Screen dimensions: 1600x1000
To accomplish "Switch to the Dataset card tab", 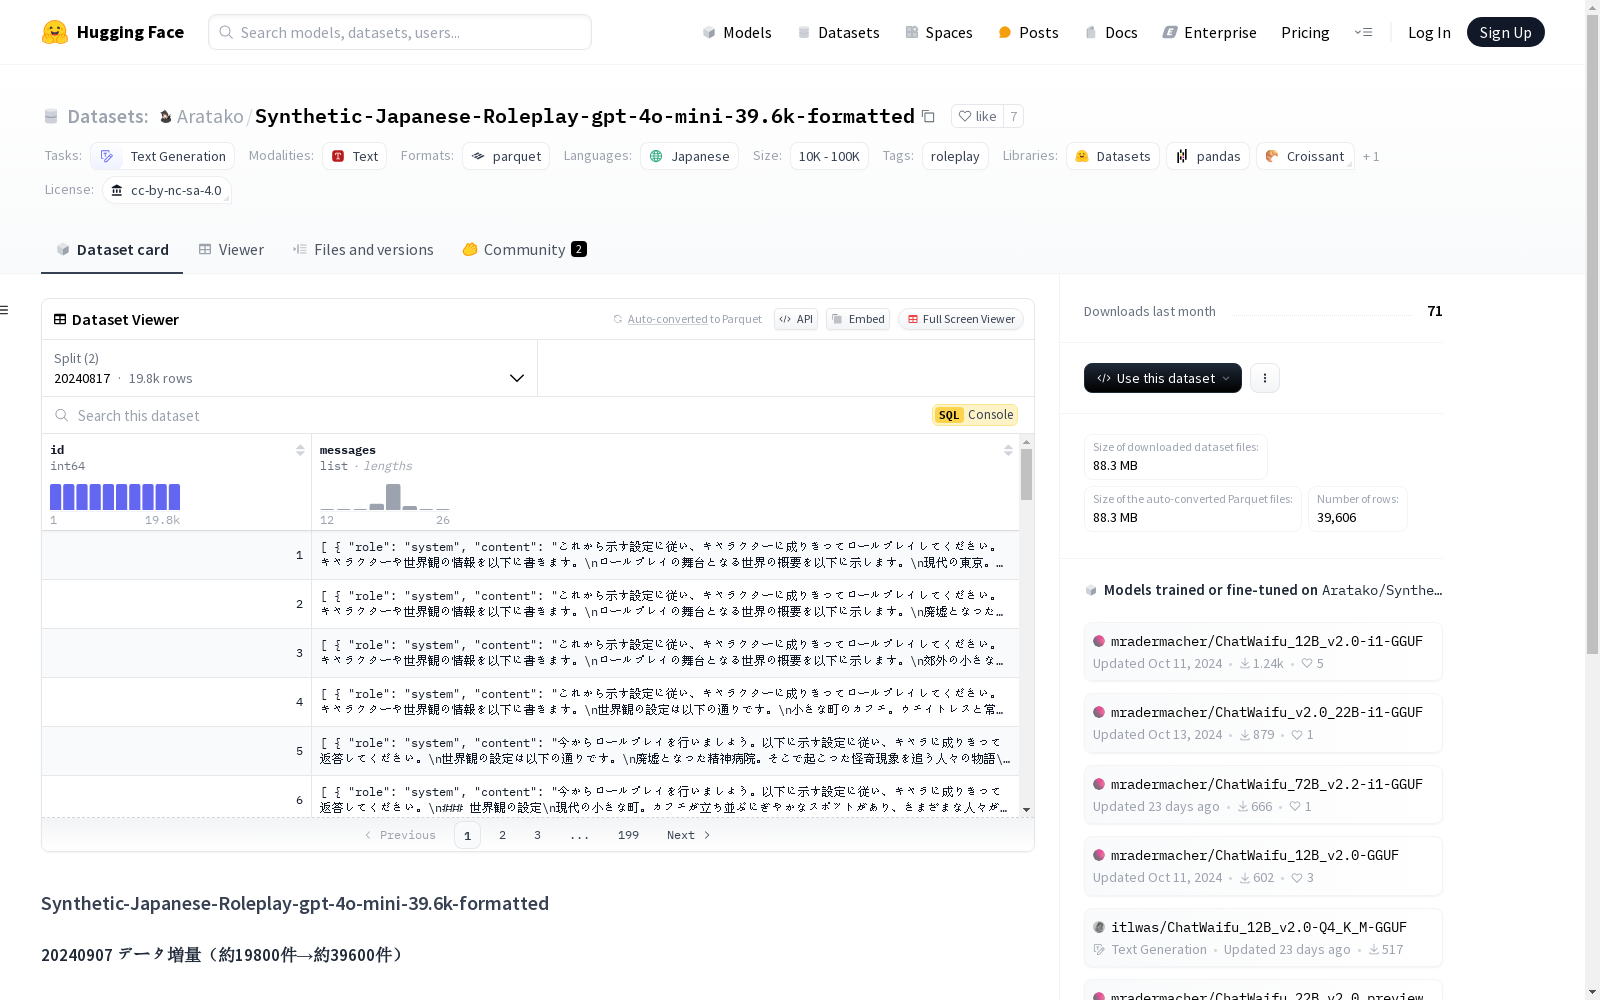I will [x=112, y=250].
